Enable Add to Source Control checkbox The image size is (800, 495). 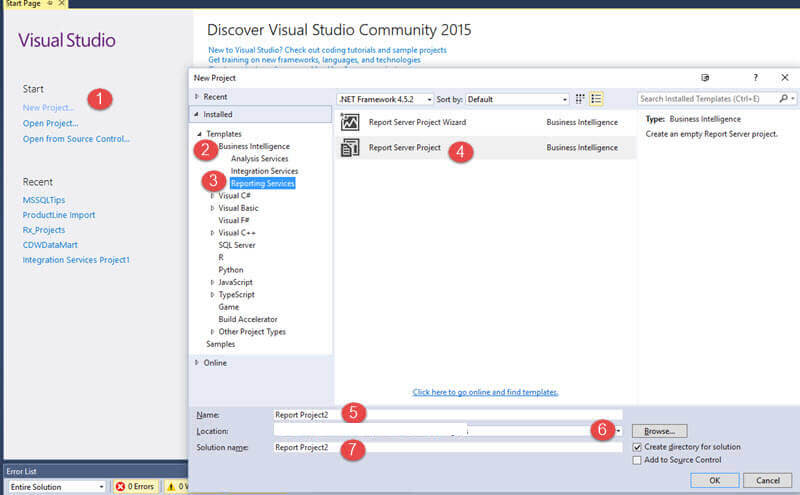tap(638, 460)
